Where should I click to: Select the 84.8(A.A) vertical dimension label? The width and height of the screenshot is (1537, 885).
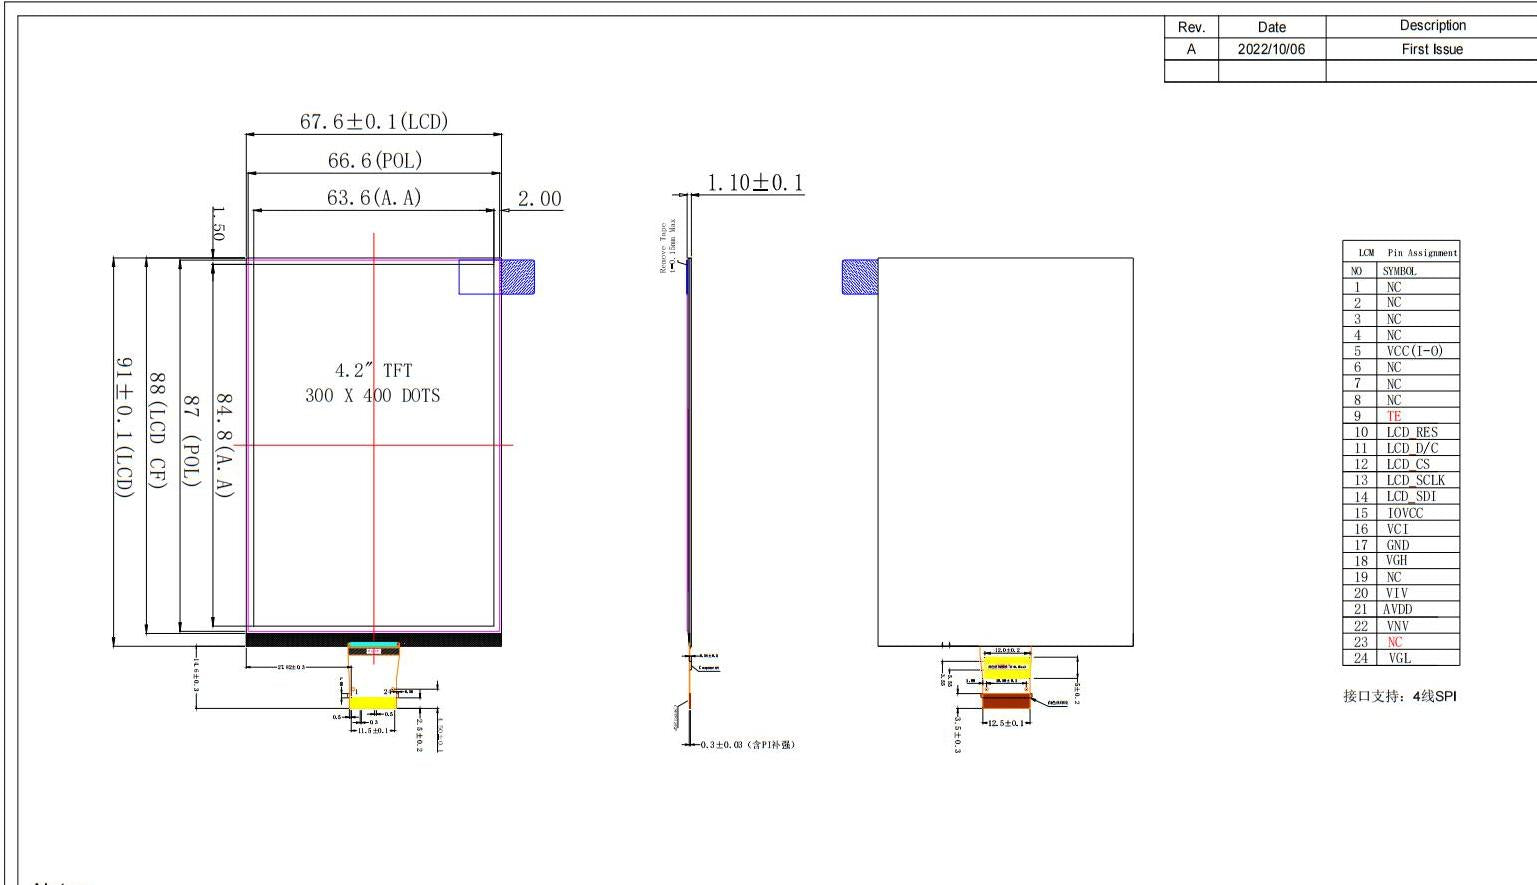pos(224,445)
